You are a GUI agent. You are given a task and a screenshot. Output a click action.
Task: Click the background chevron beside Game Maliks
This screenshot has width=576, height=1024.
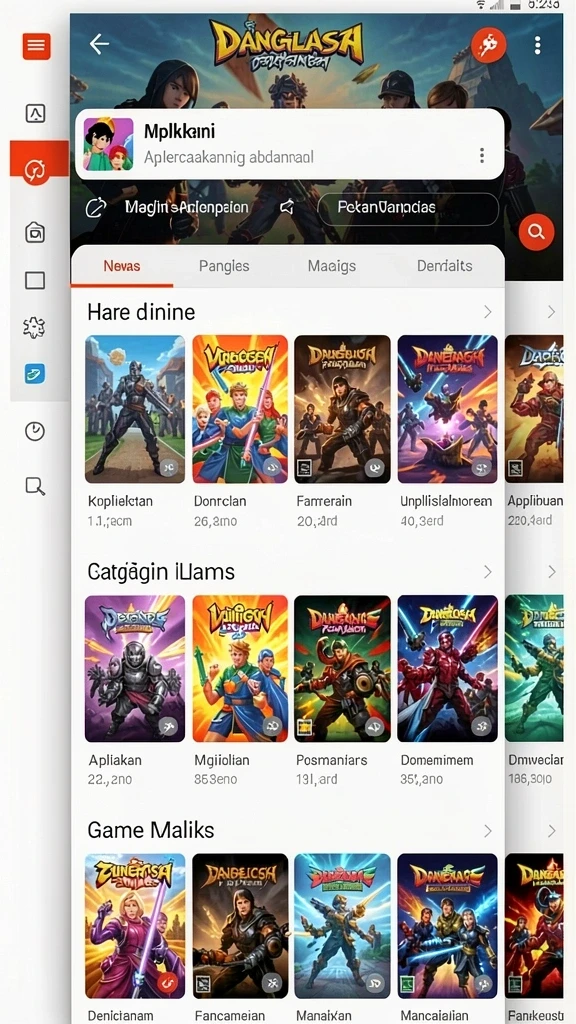(552, 831)
